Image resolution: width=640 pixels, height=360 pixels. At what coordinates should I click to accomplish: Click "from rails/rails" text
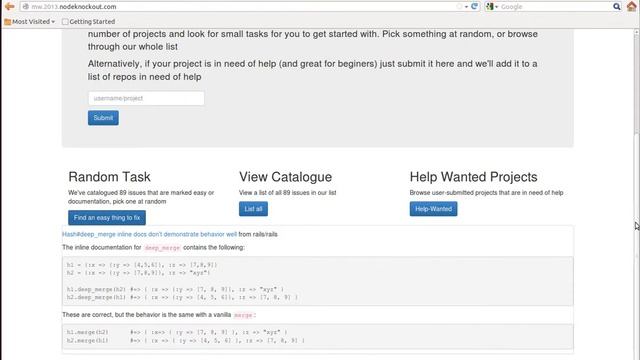click(x=258, y=234)
